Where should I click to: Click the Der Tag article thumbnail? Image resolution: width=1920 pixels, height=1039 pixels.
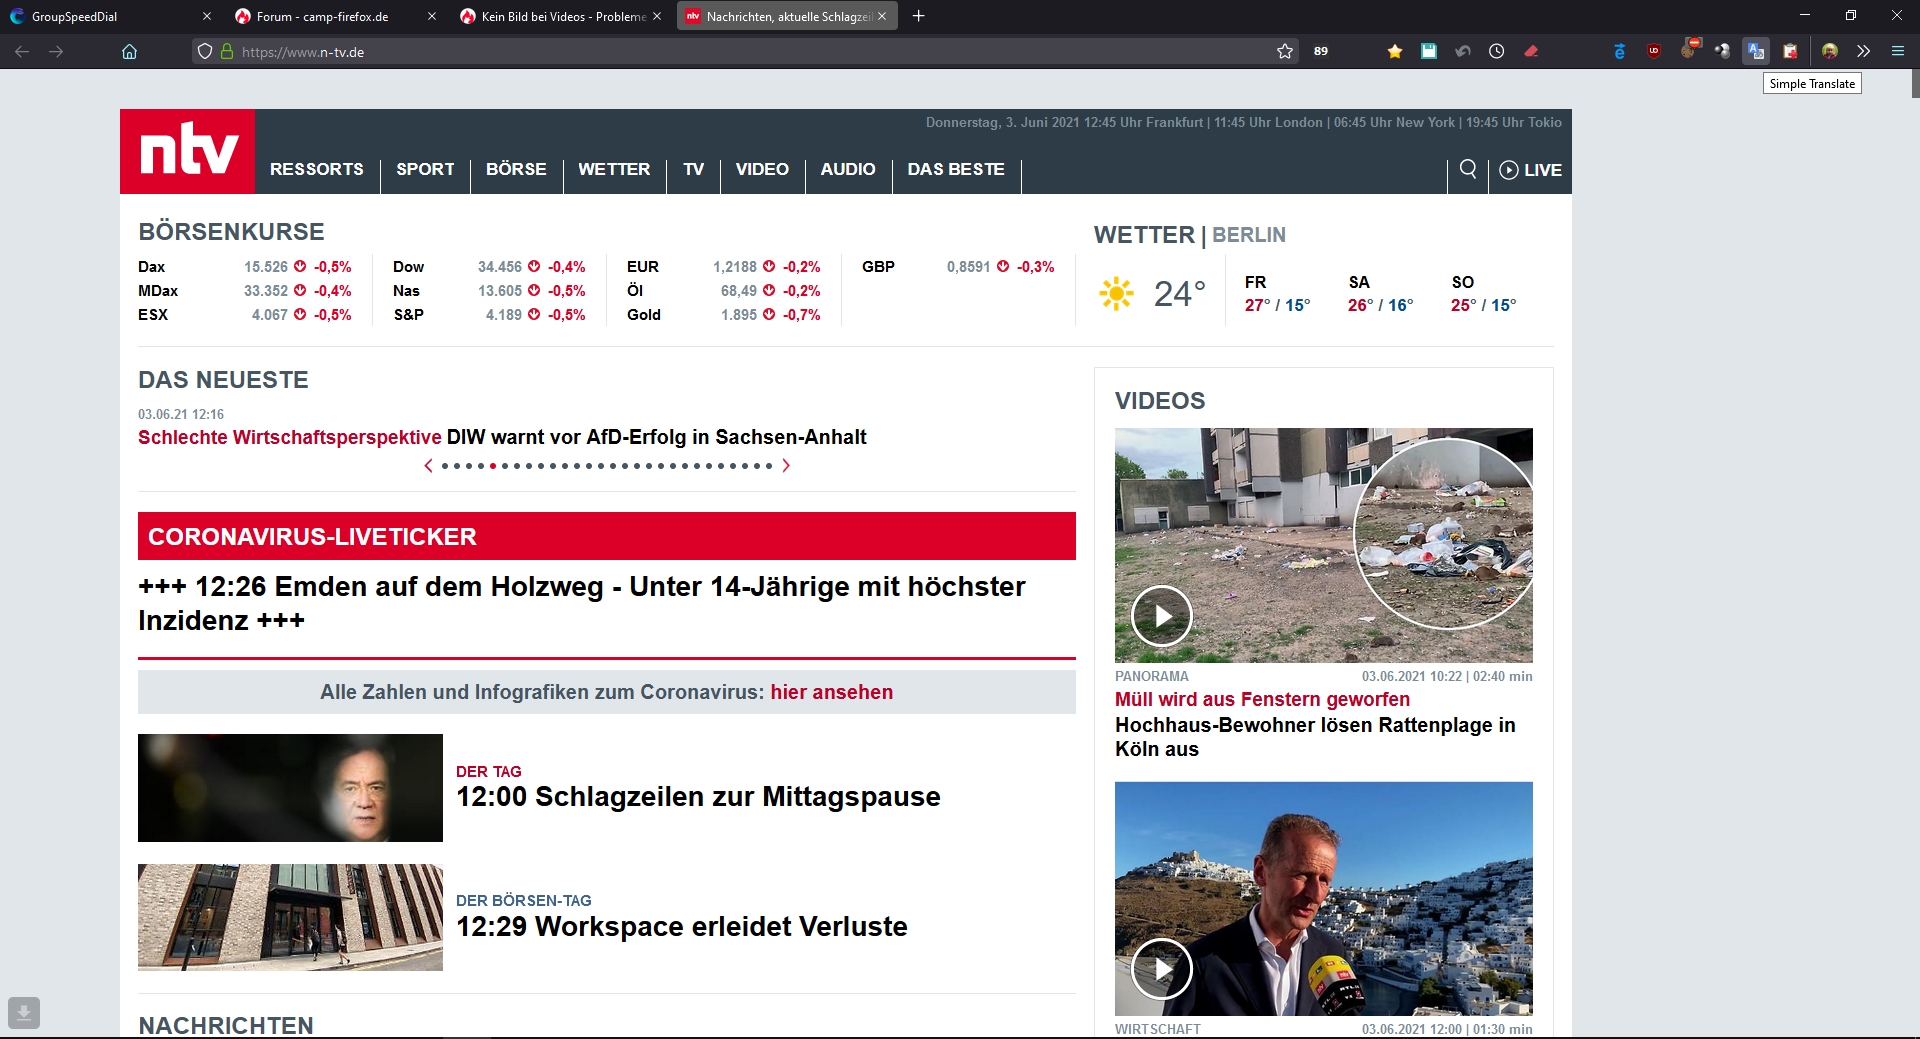[290, 788]
